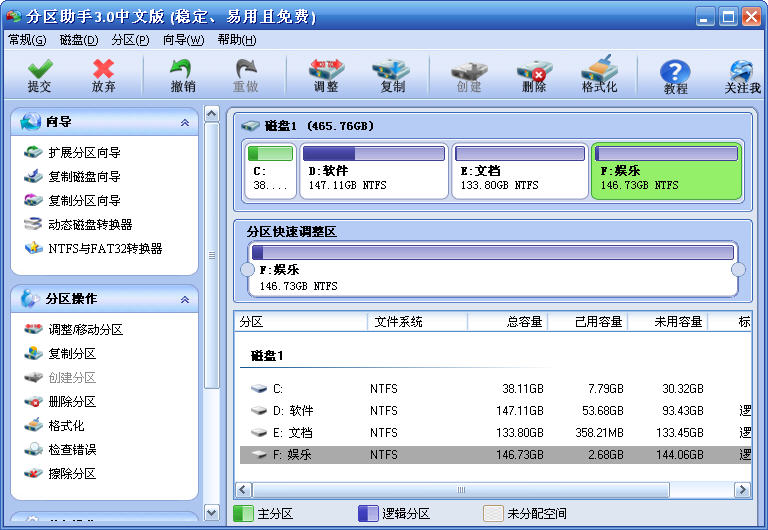This screenshot has width=768, height=530.
Task: Click 检查错误 in partition operations
Action: click(72, 450)
